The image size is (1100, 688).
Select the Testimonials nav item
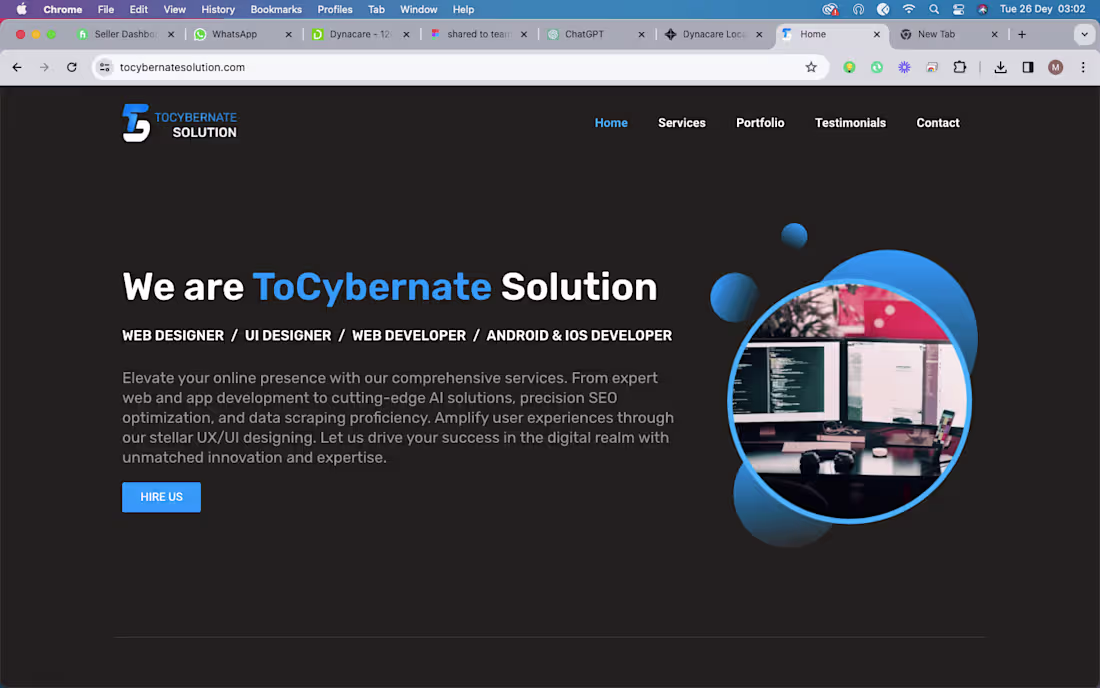click(x=850, y=122)
